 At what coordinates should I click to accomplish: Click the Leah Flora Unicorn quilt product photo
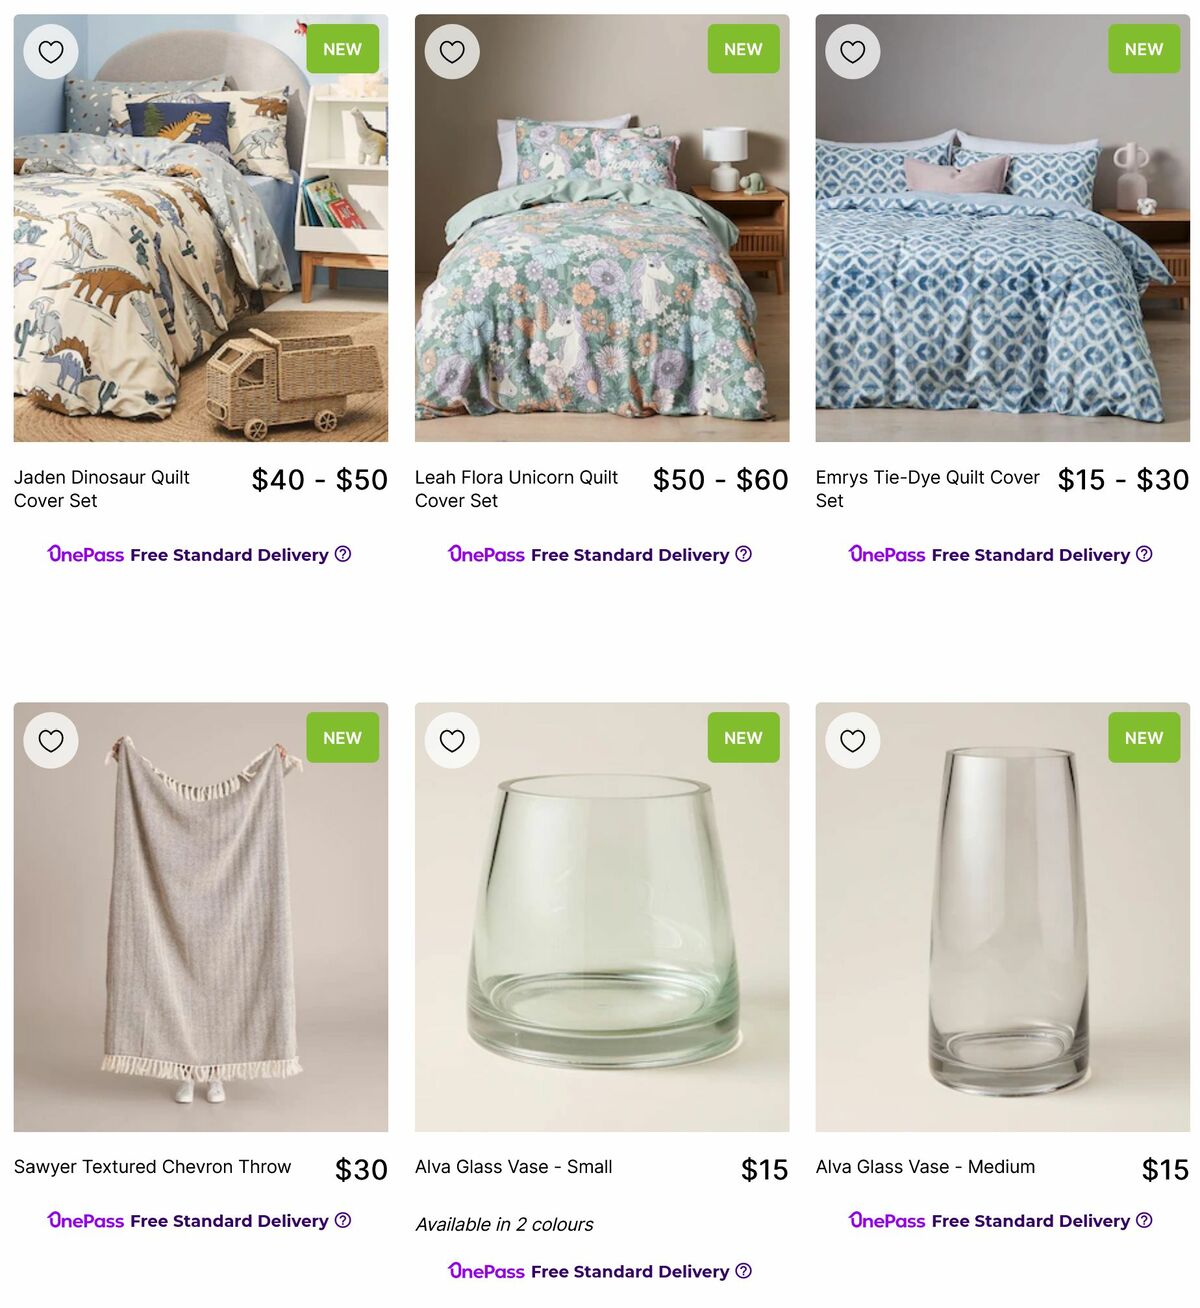click(x=600, y=226)
